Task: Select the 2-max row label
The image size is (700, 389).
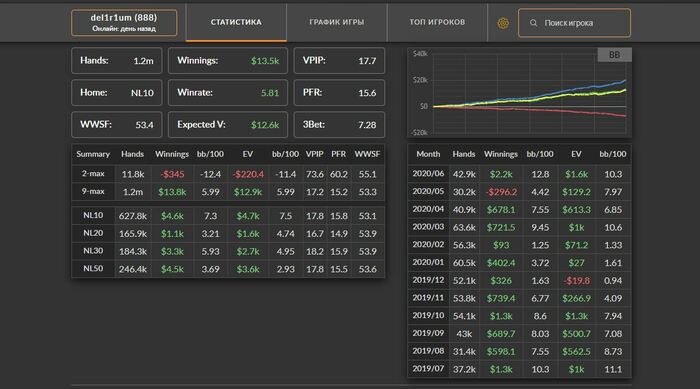Action: (x=93, y=174)
